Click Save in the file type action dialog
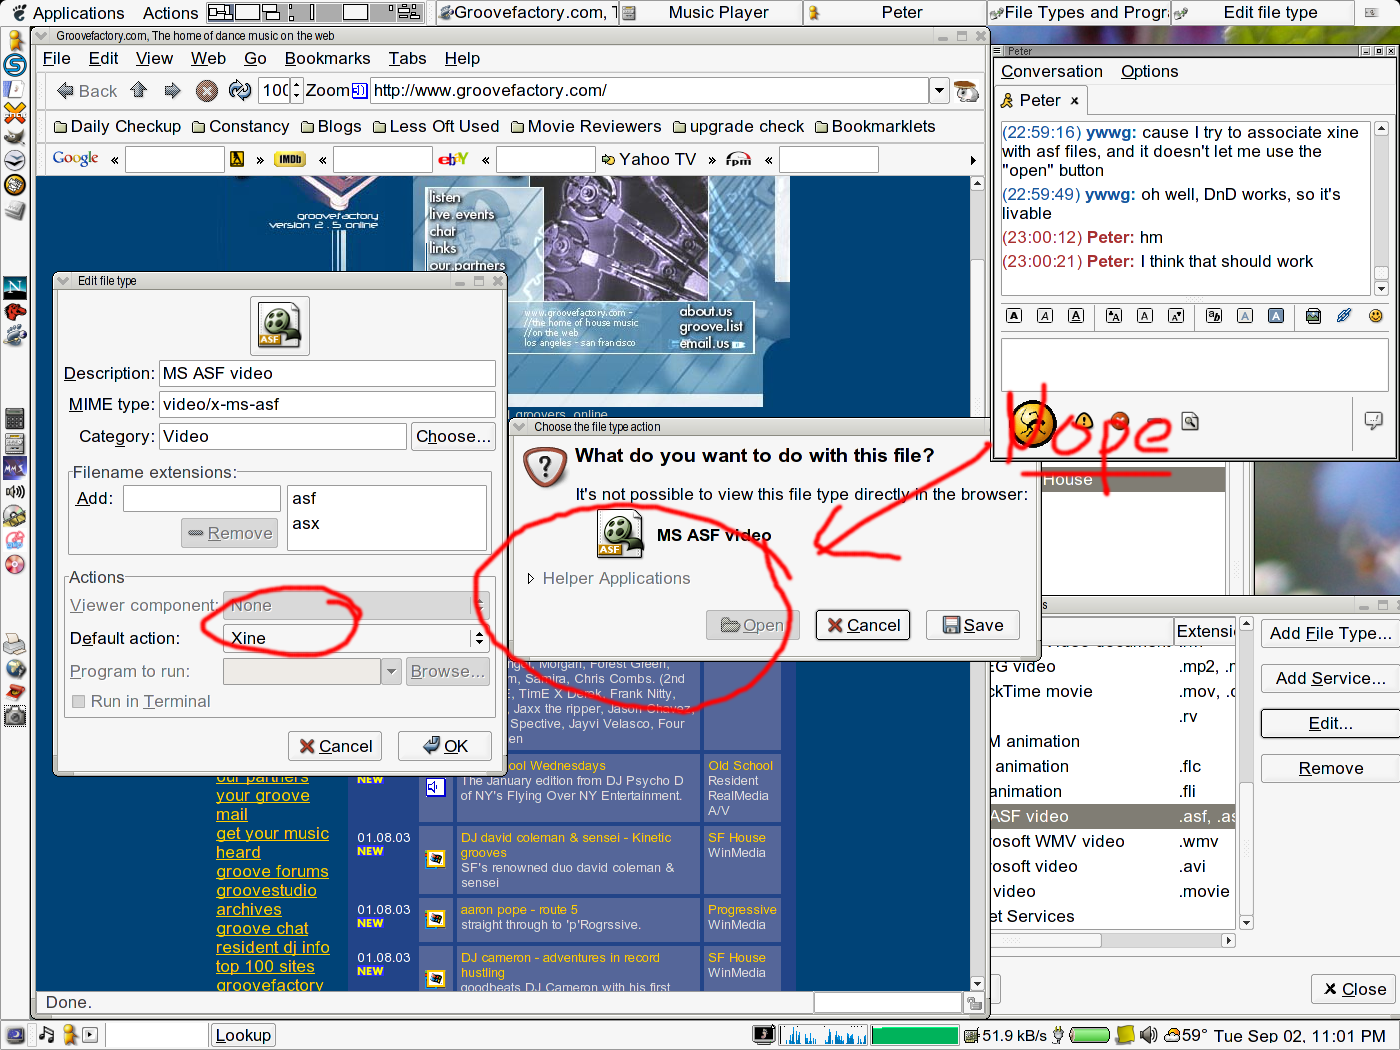Viewport: 1400px width, 1050px height. pyautogui.click(x=973, y=625)
